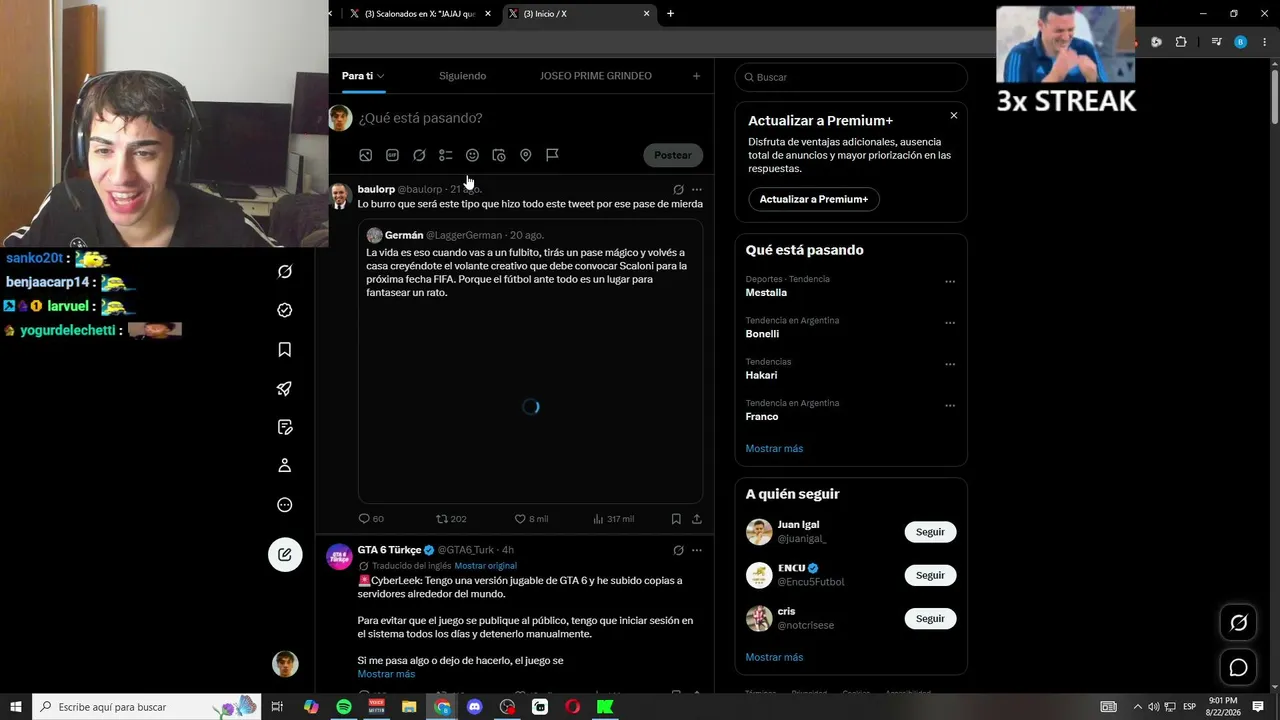
Task: Click the rocket icon in the sidebar
Action: pyautogui.click(x=285, y=389)
